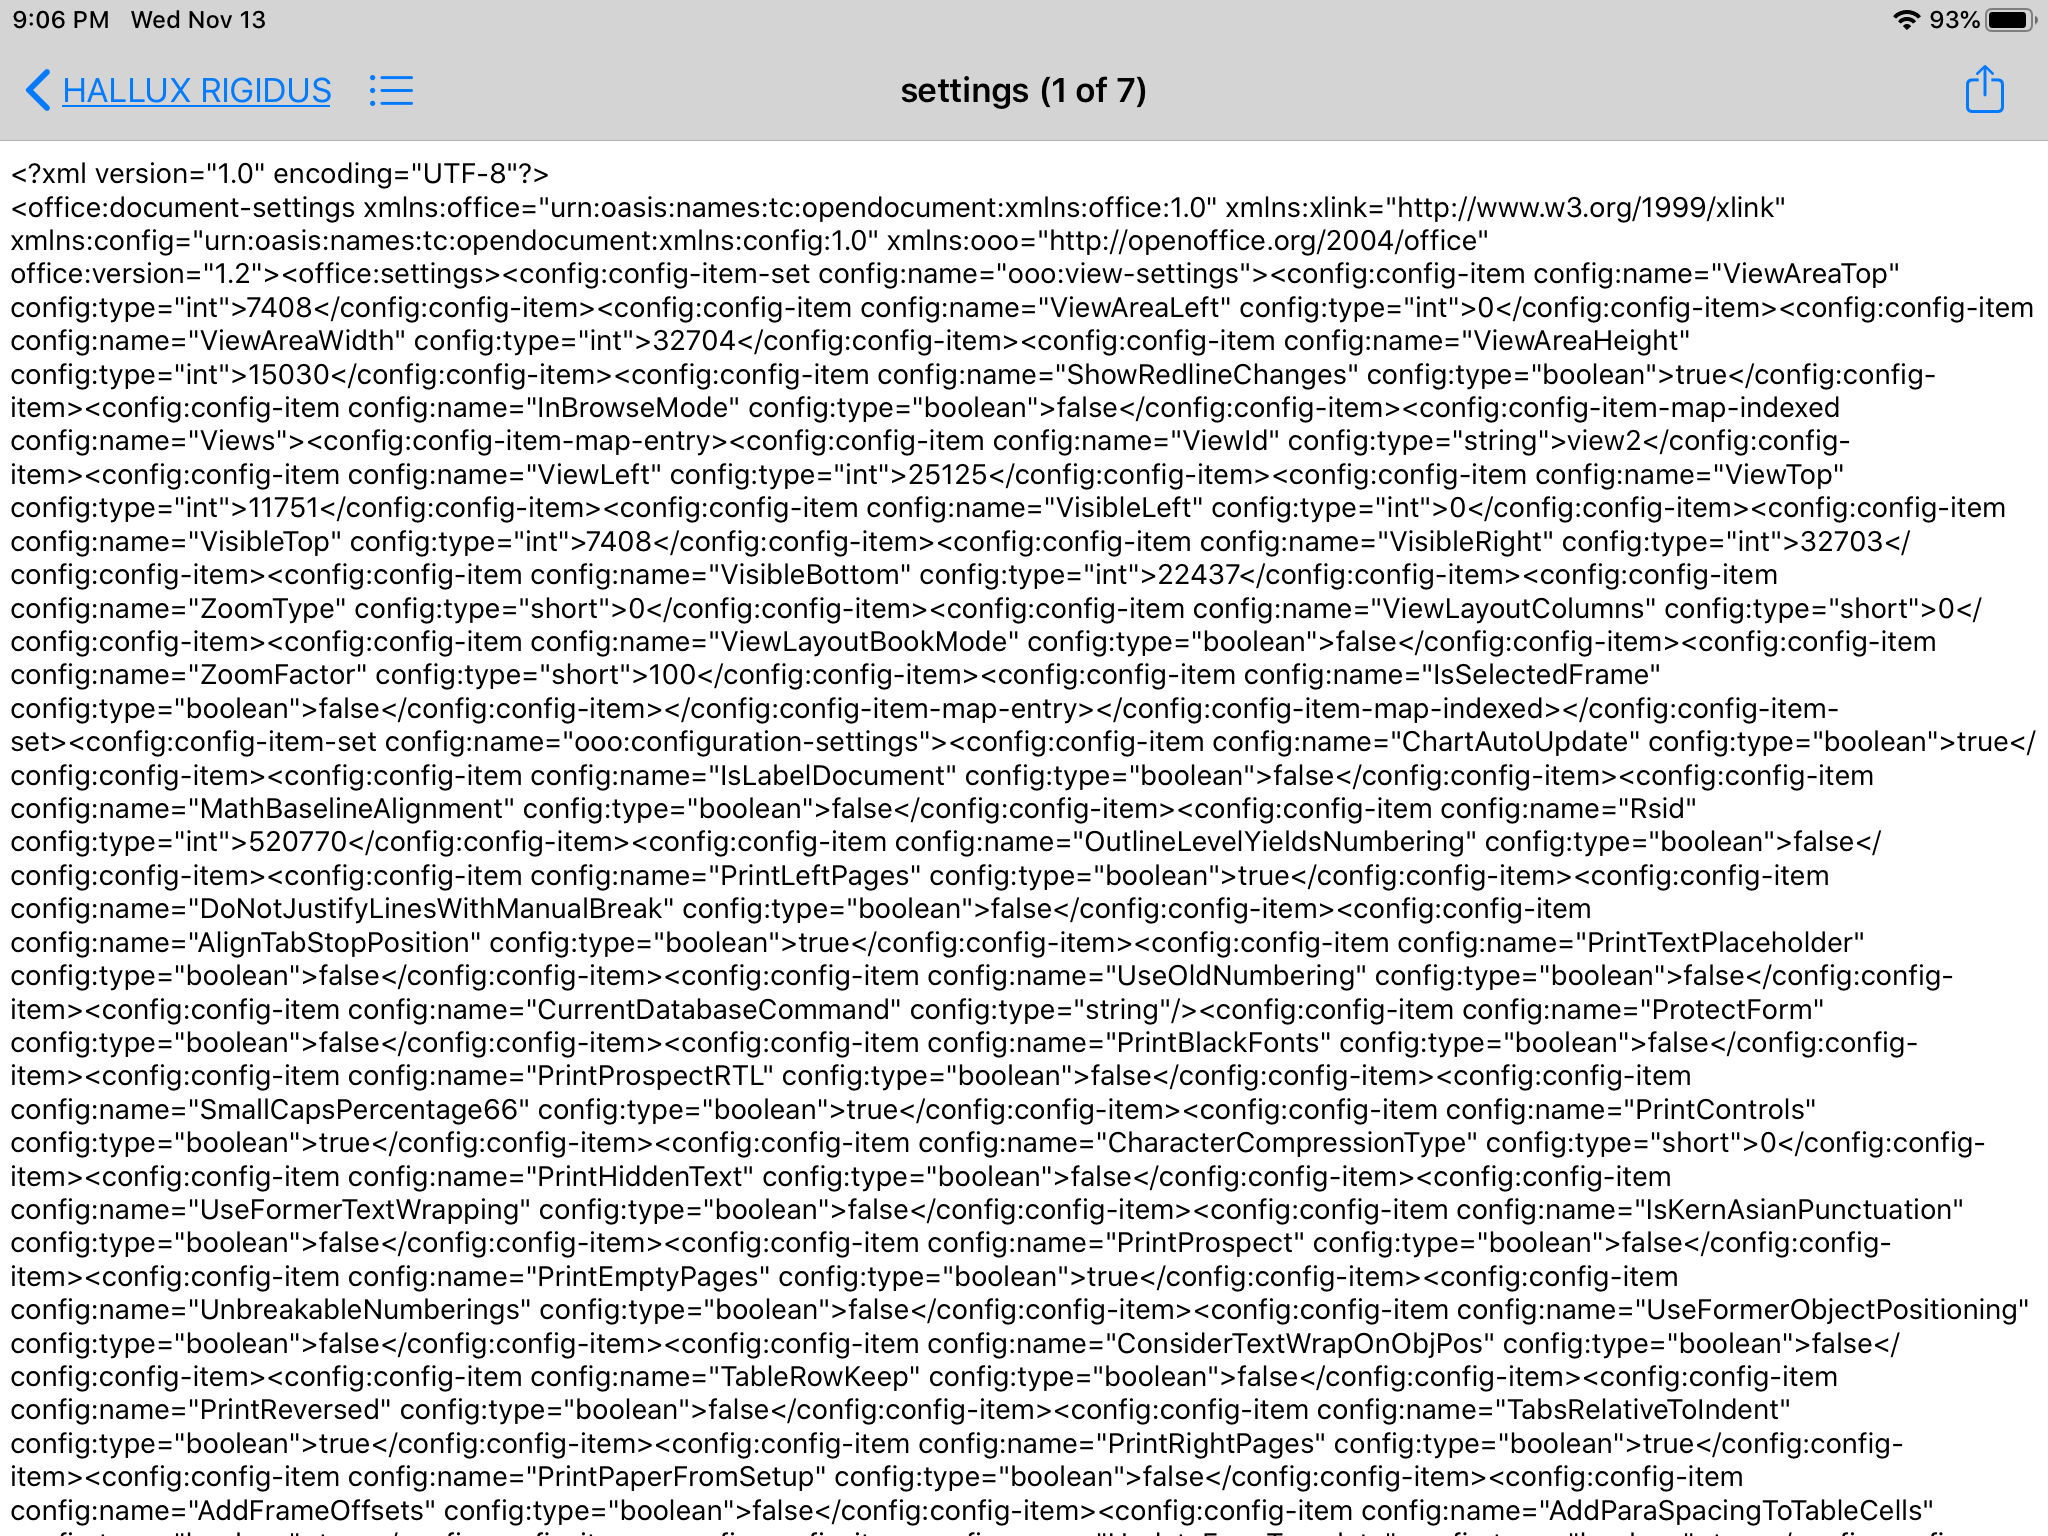Tap the share icon

coord(1984,90)
